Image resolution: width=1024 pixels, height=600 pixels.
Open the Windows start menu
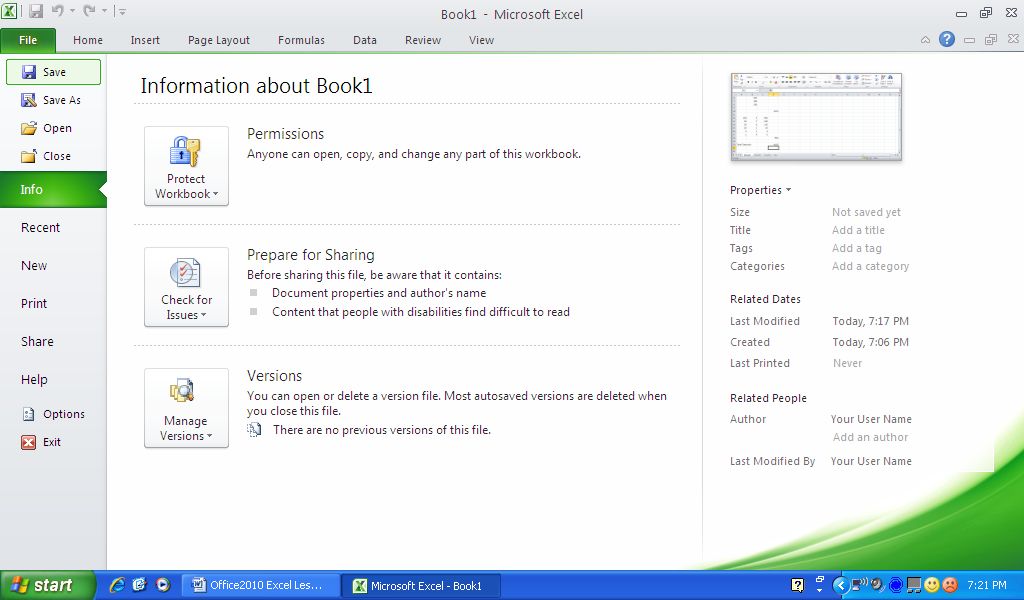pyautogui.click(x=48, y=585)
